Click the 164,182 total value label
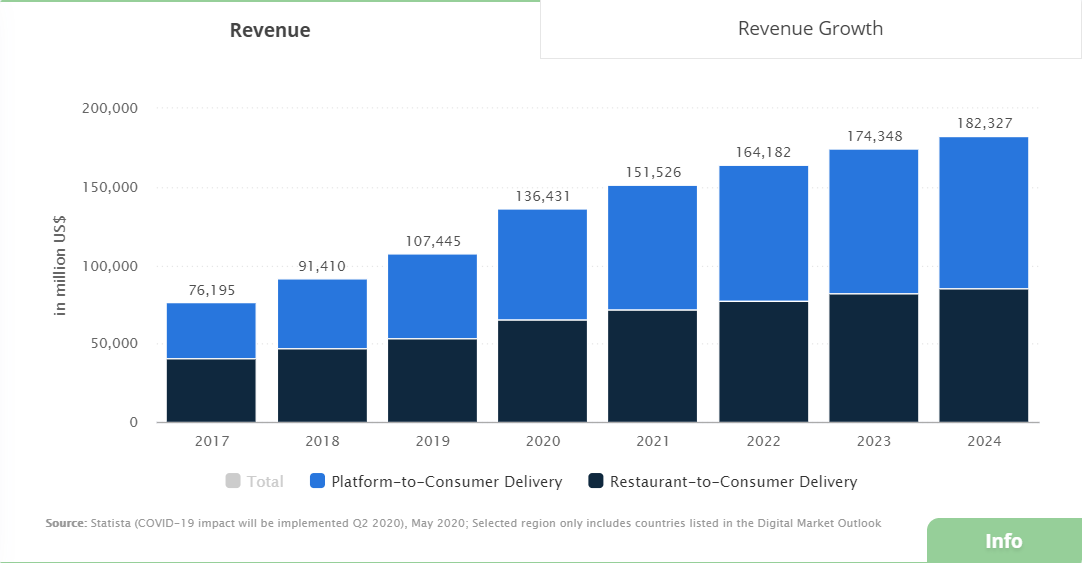 (763, 152)
